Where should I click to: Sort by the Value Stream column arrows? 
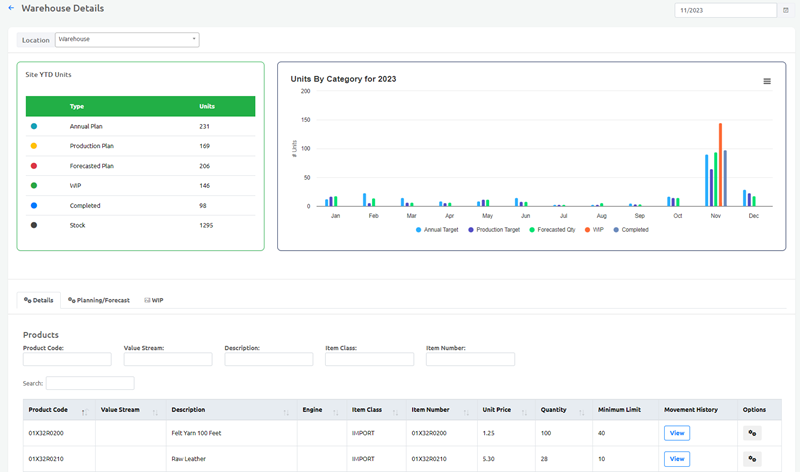coord(155,411)
